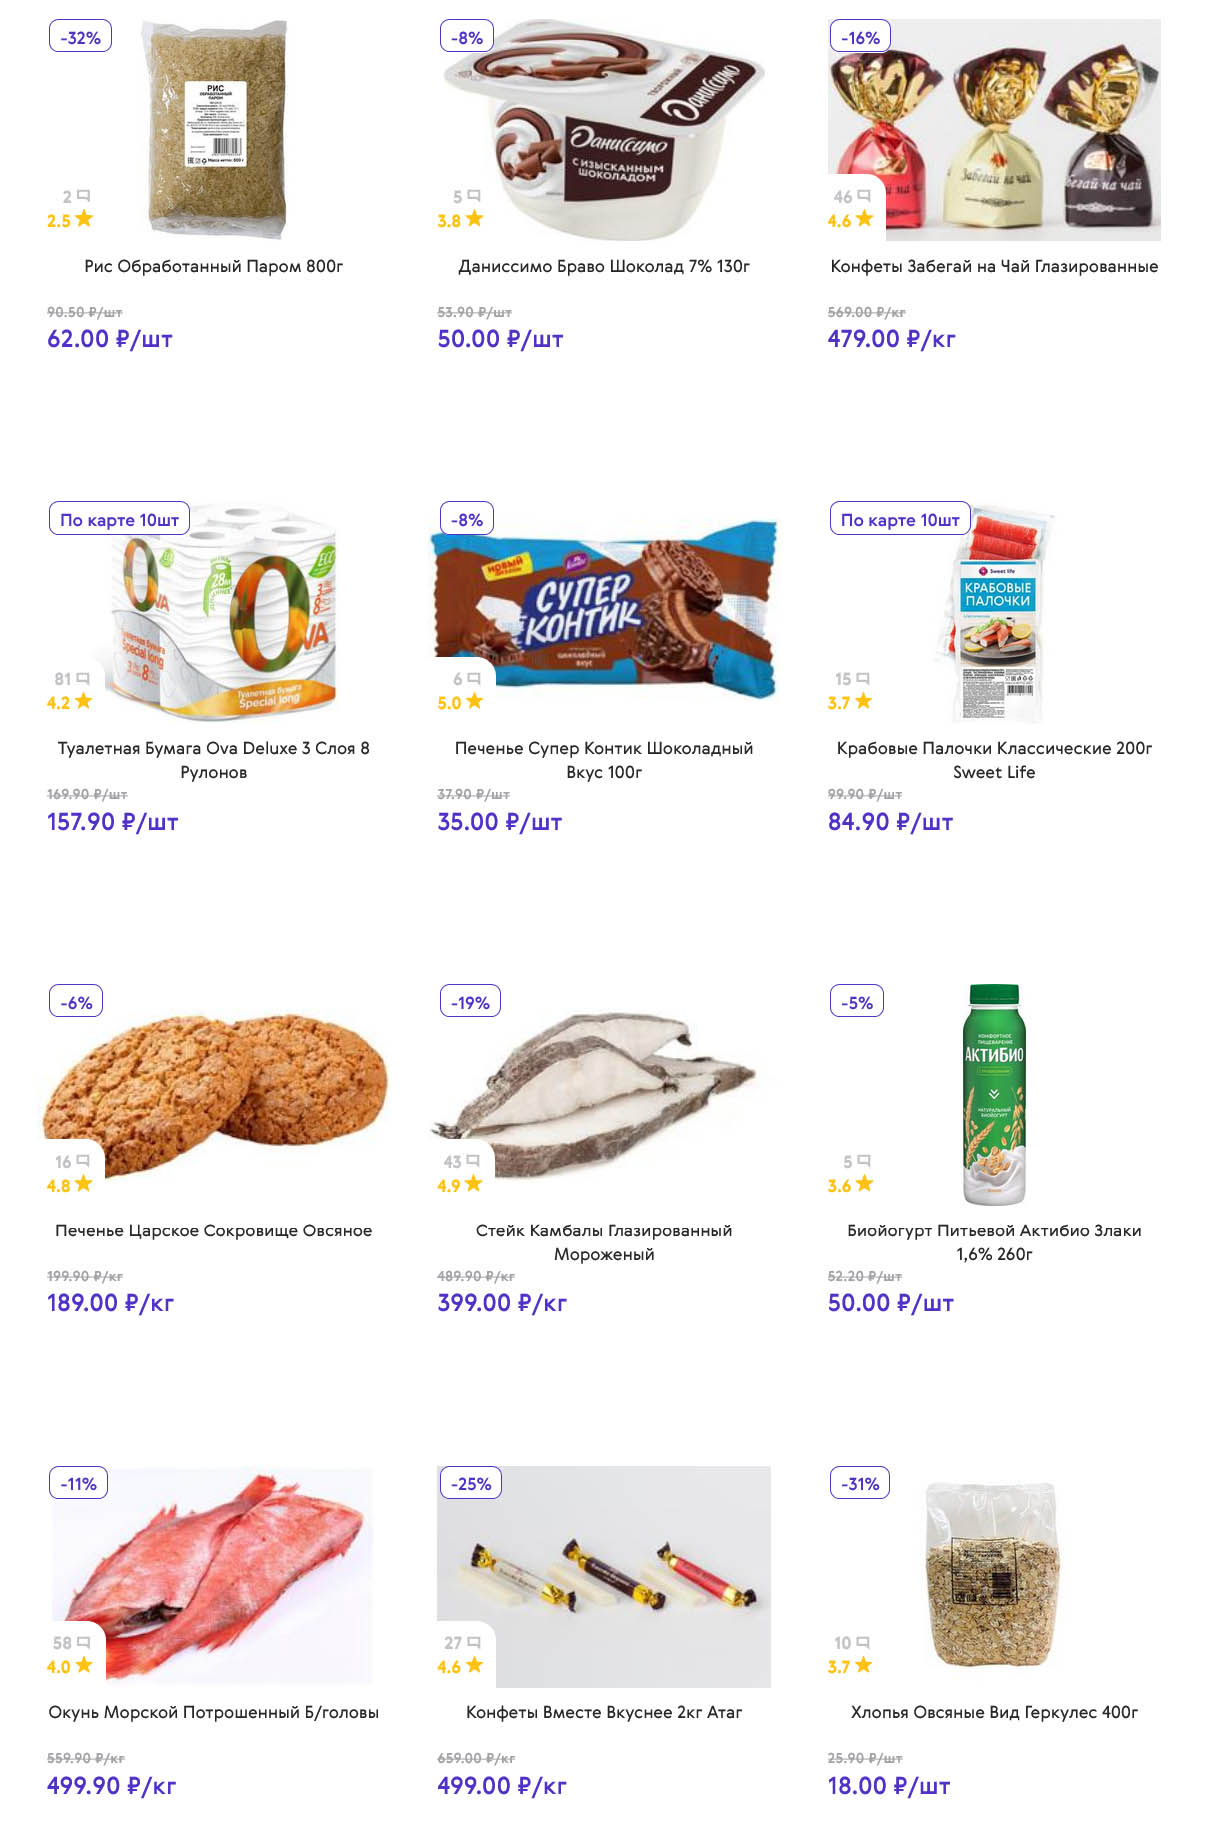Click the comments icon on Даниссимо Браво

(474, 196)
